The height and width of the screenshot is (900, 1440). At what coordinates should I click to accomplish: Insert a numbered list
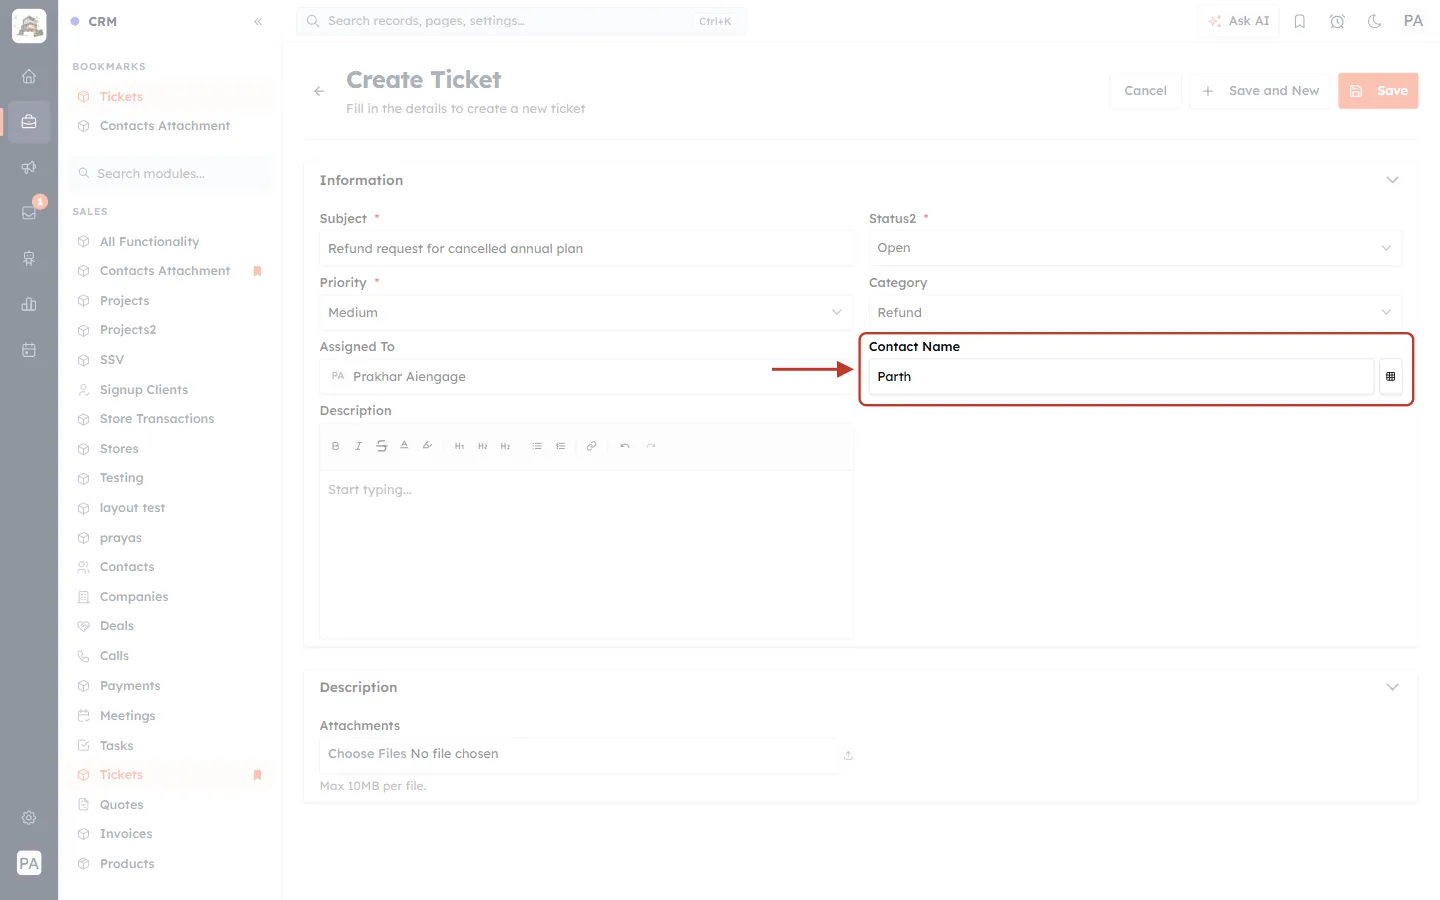point(560,446)
